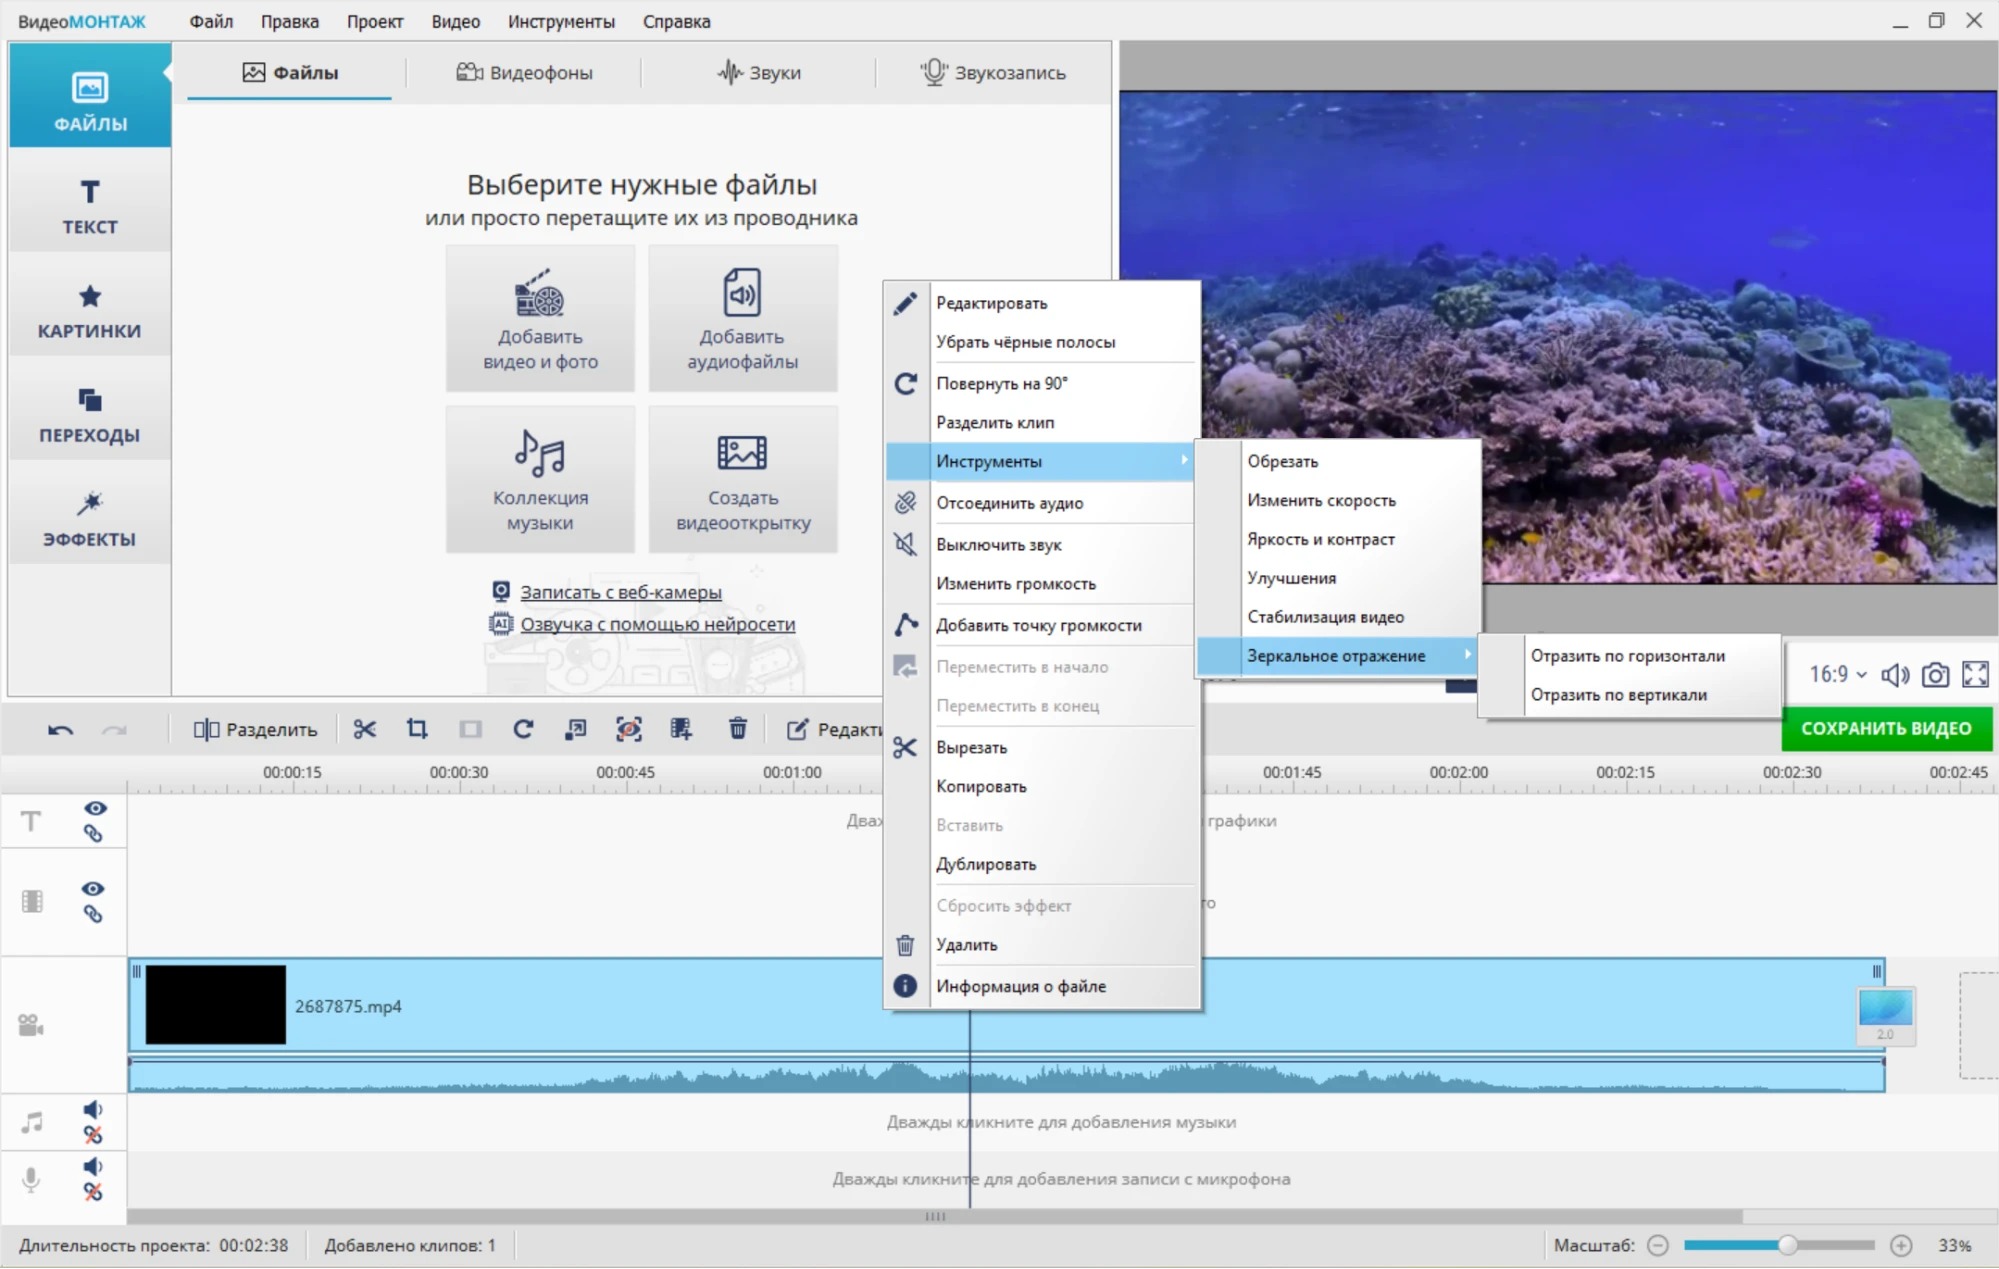Screen dimensions: 1999x1269
Task: Toggle microphone track unlink icon
Action: pyautogui.click(x=93, y=1191)
